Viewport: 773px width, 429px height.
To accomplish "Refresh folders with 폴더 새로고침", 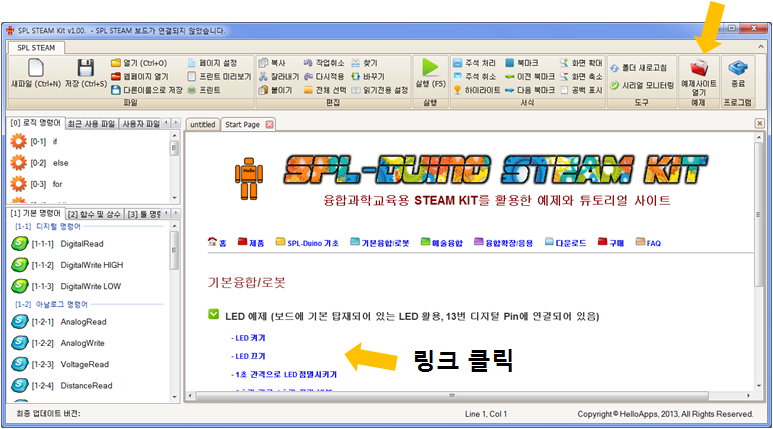I will [x=639, y=68].
